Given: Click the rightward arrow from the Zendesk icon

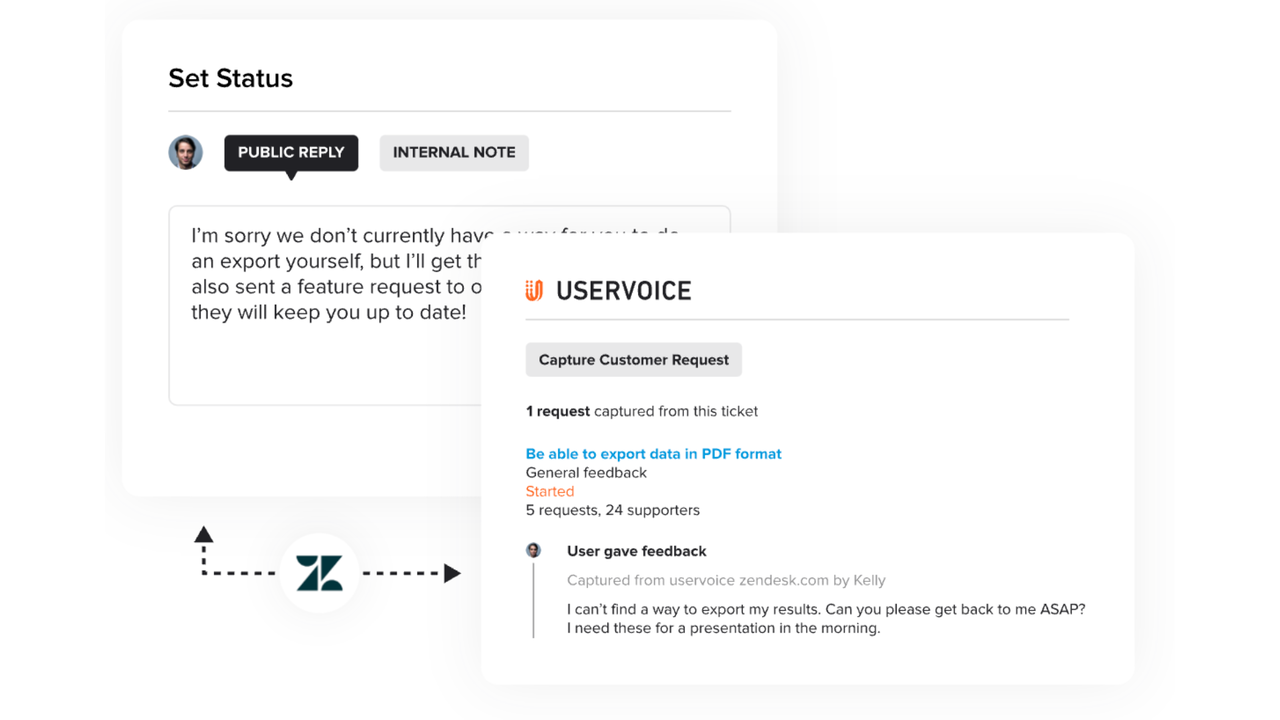Looking at the screenshot, I should 452,572.
